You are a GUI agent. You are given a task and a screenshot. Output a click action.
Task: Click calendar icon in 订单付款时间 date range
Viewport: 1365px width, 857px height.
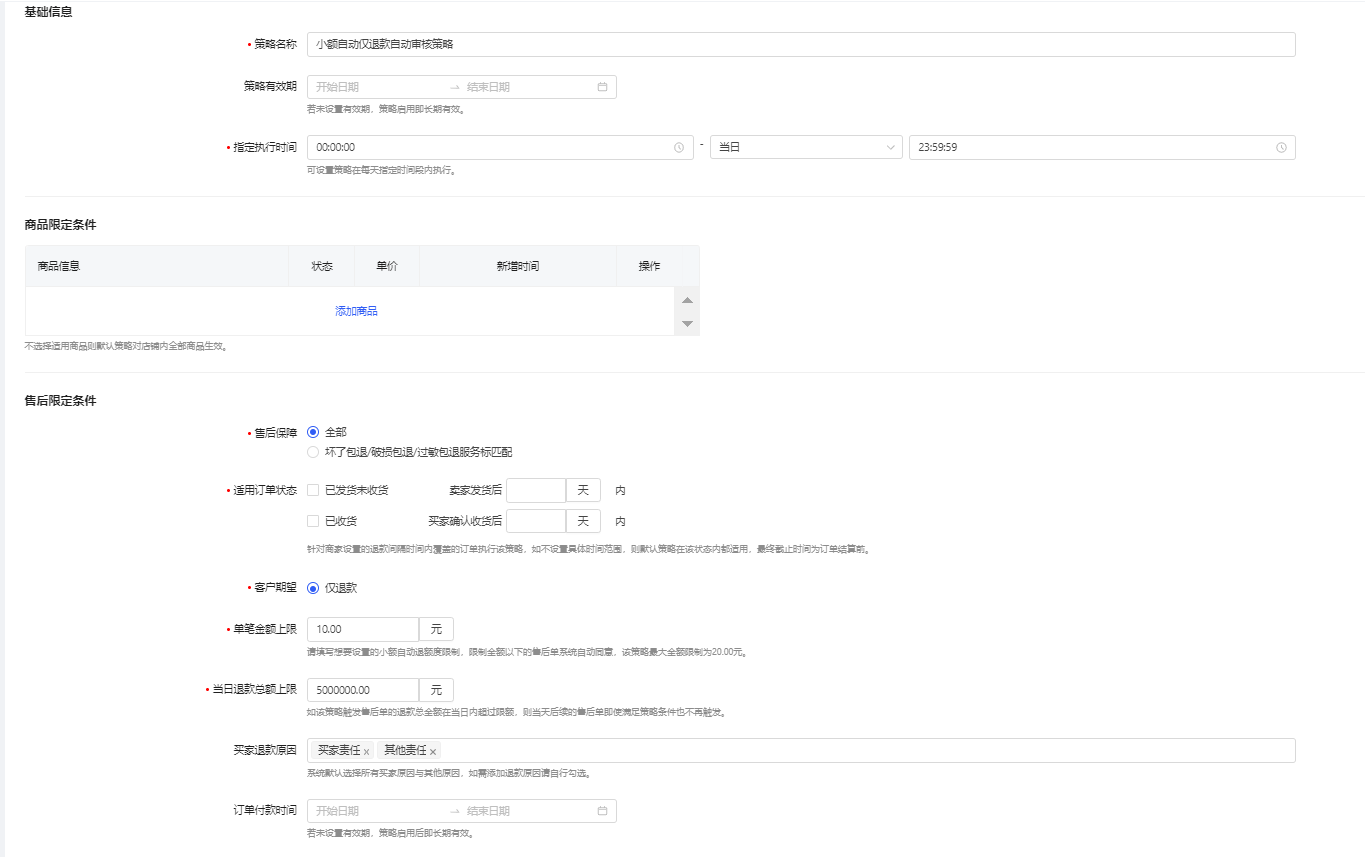click(x=602, y=811)
